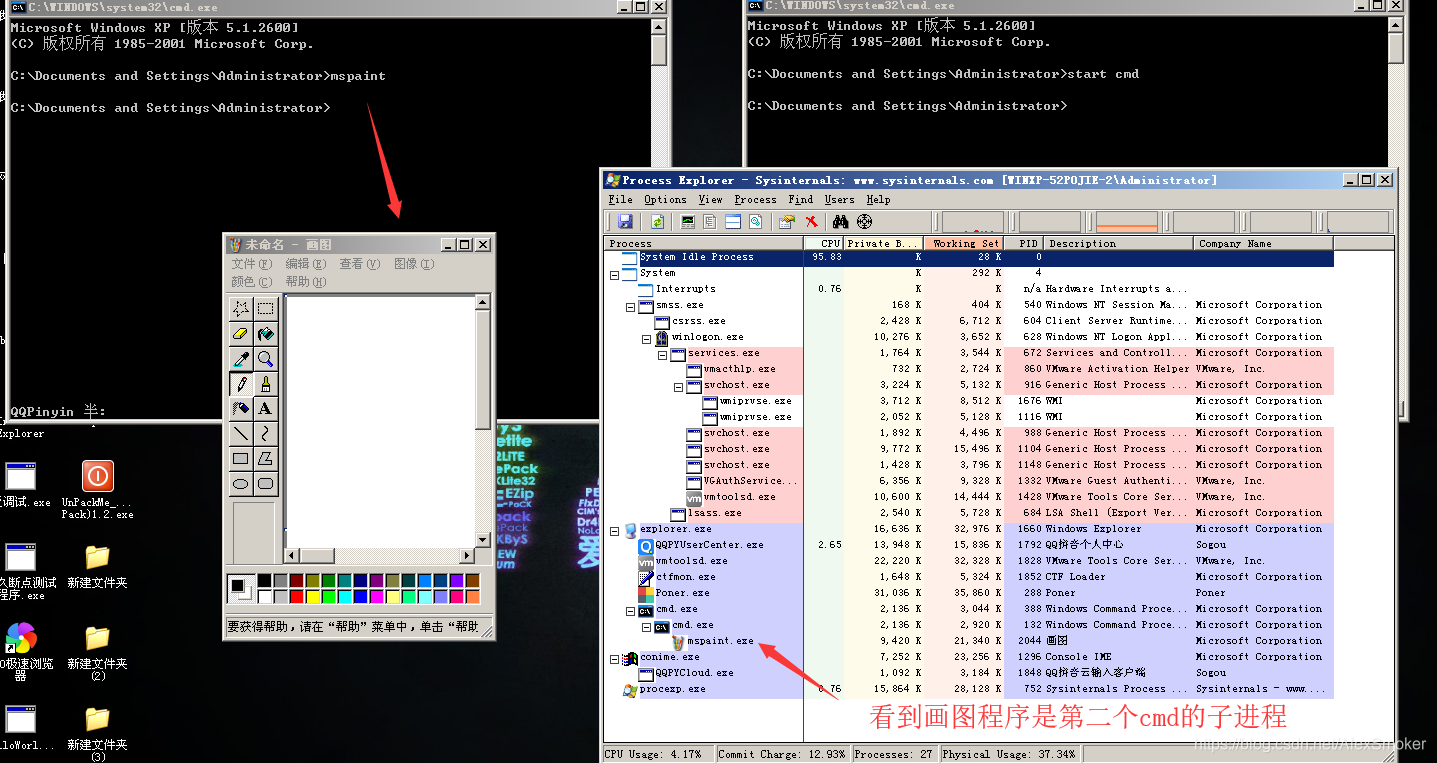
Task: Collapse the conime.exe tree node
Action: (x=614, y=657)
